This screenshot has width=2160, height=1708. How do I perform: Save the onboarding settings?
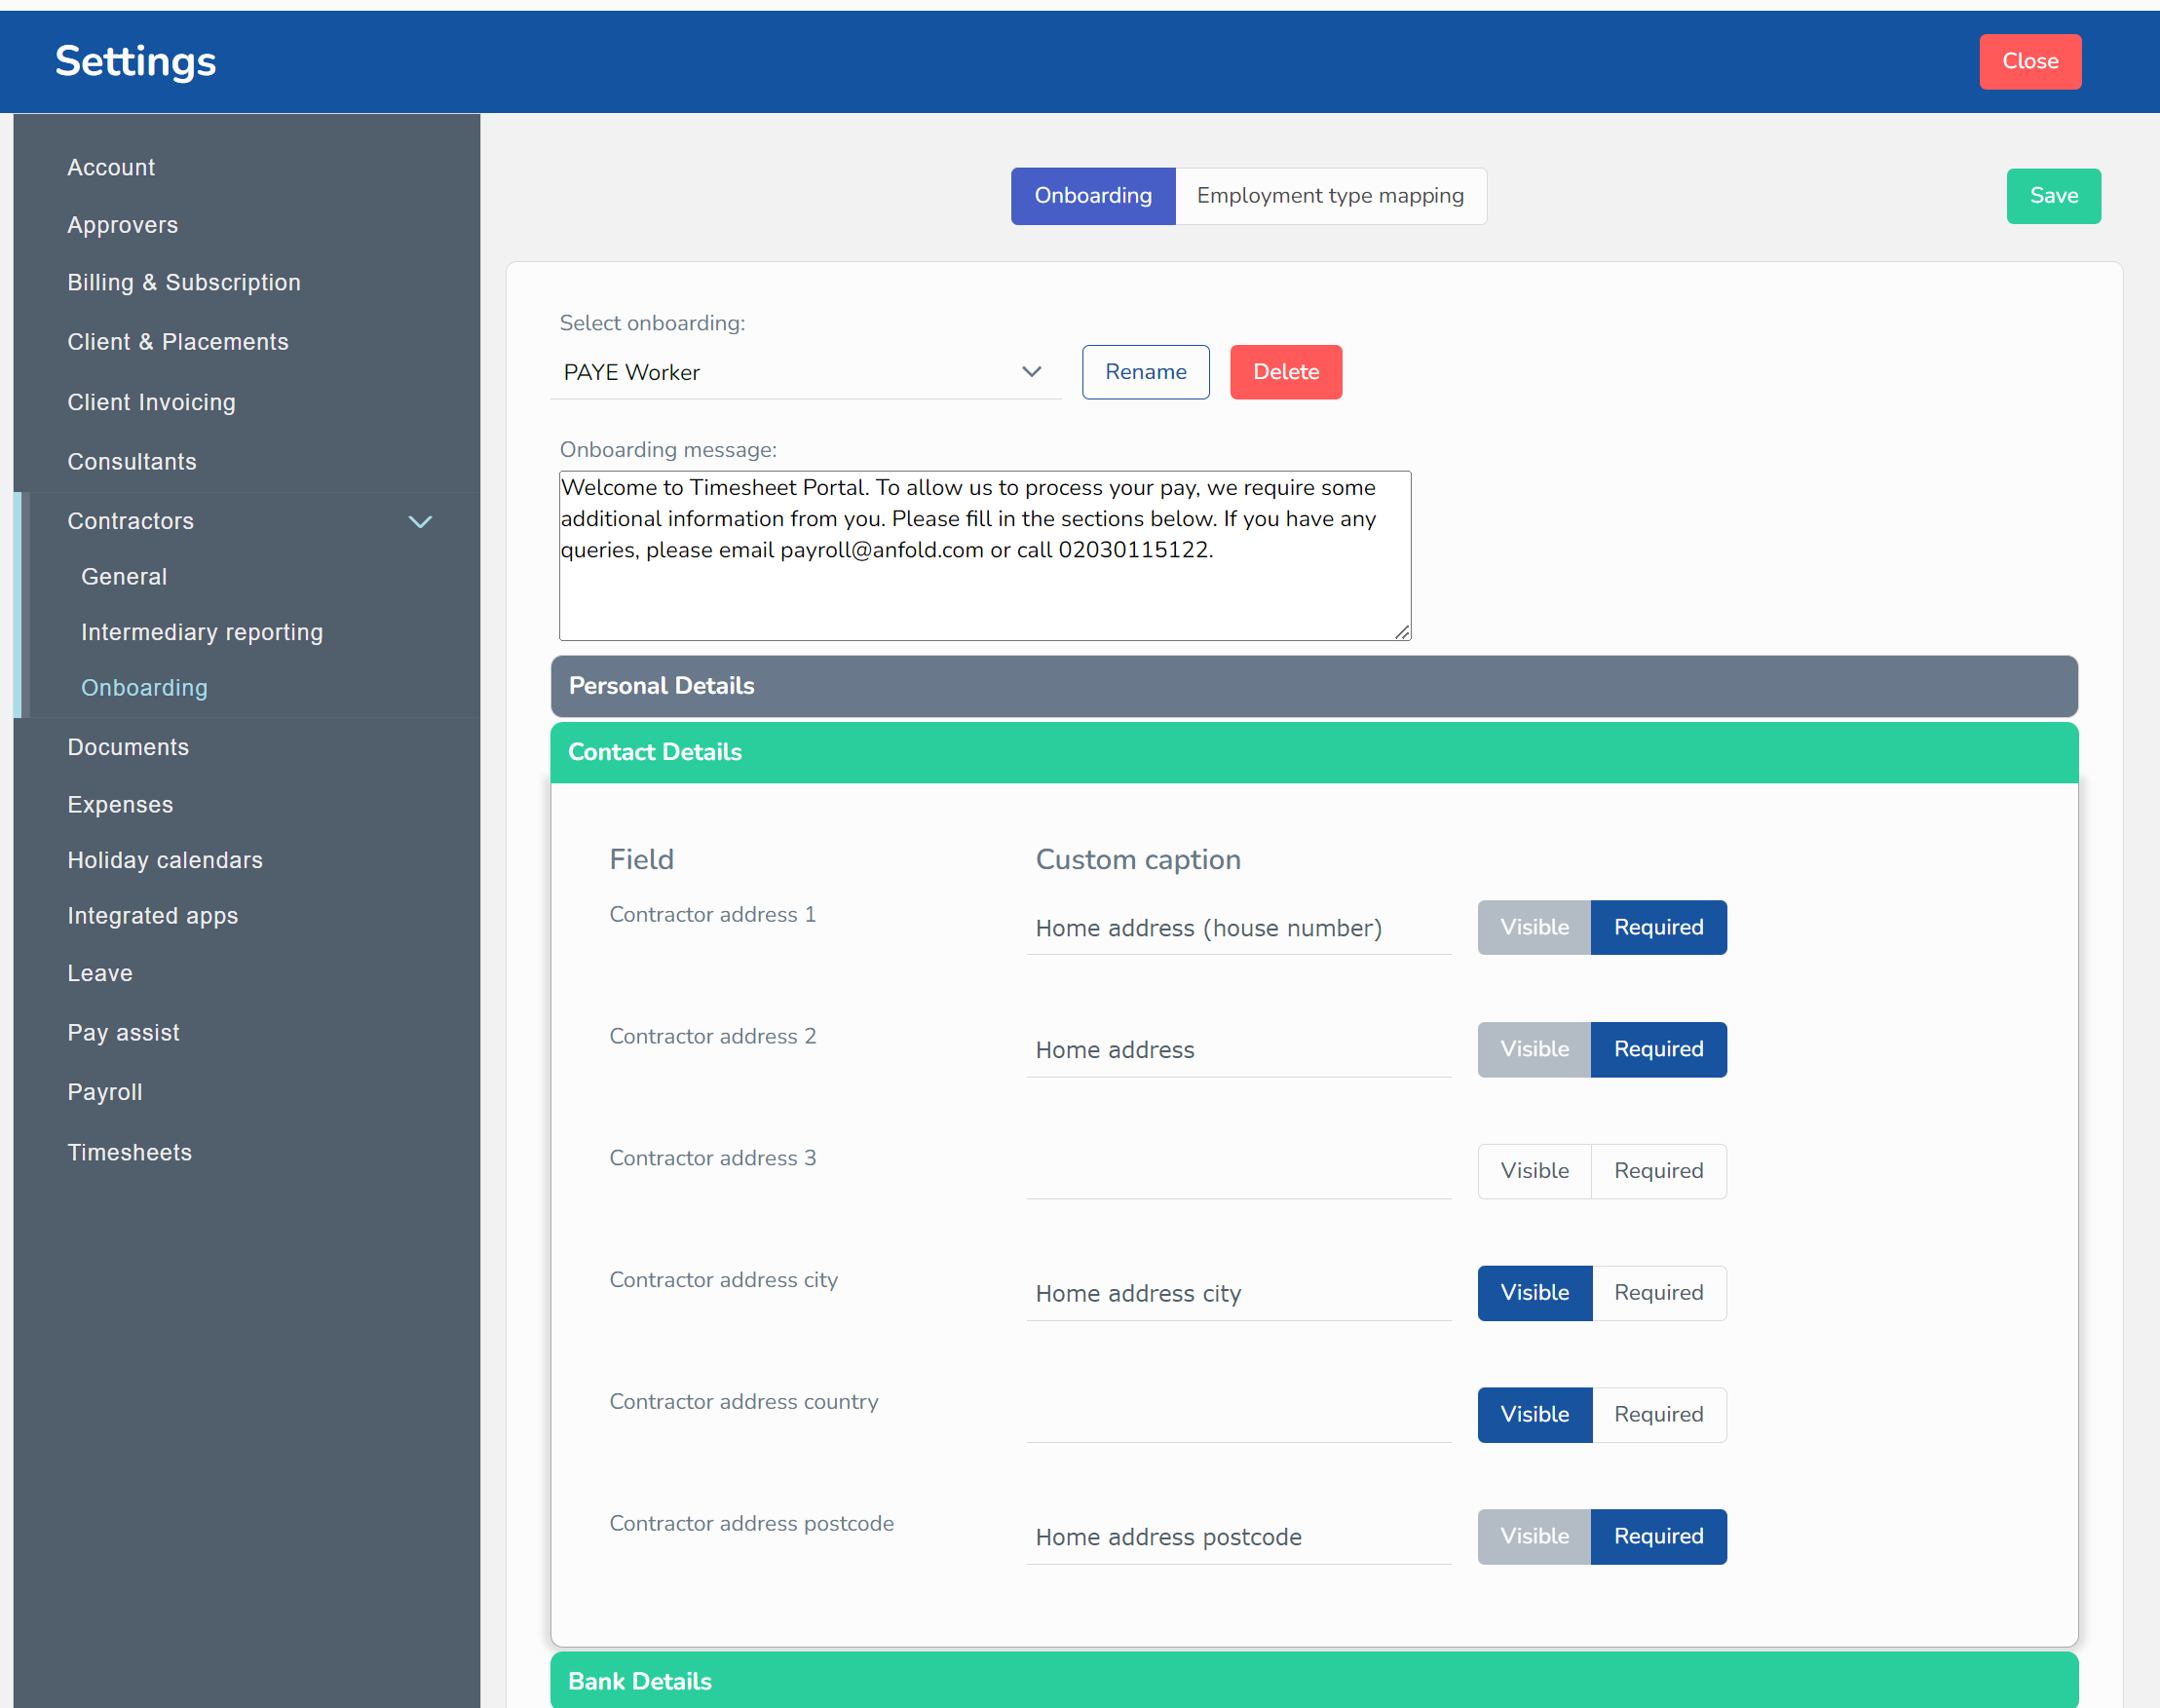click(x=2053, y=196)
